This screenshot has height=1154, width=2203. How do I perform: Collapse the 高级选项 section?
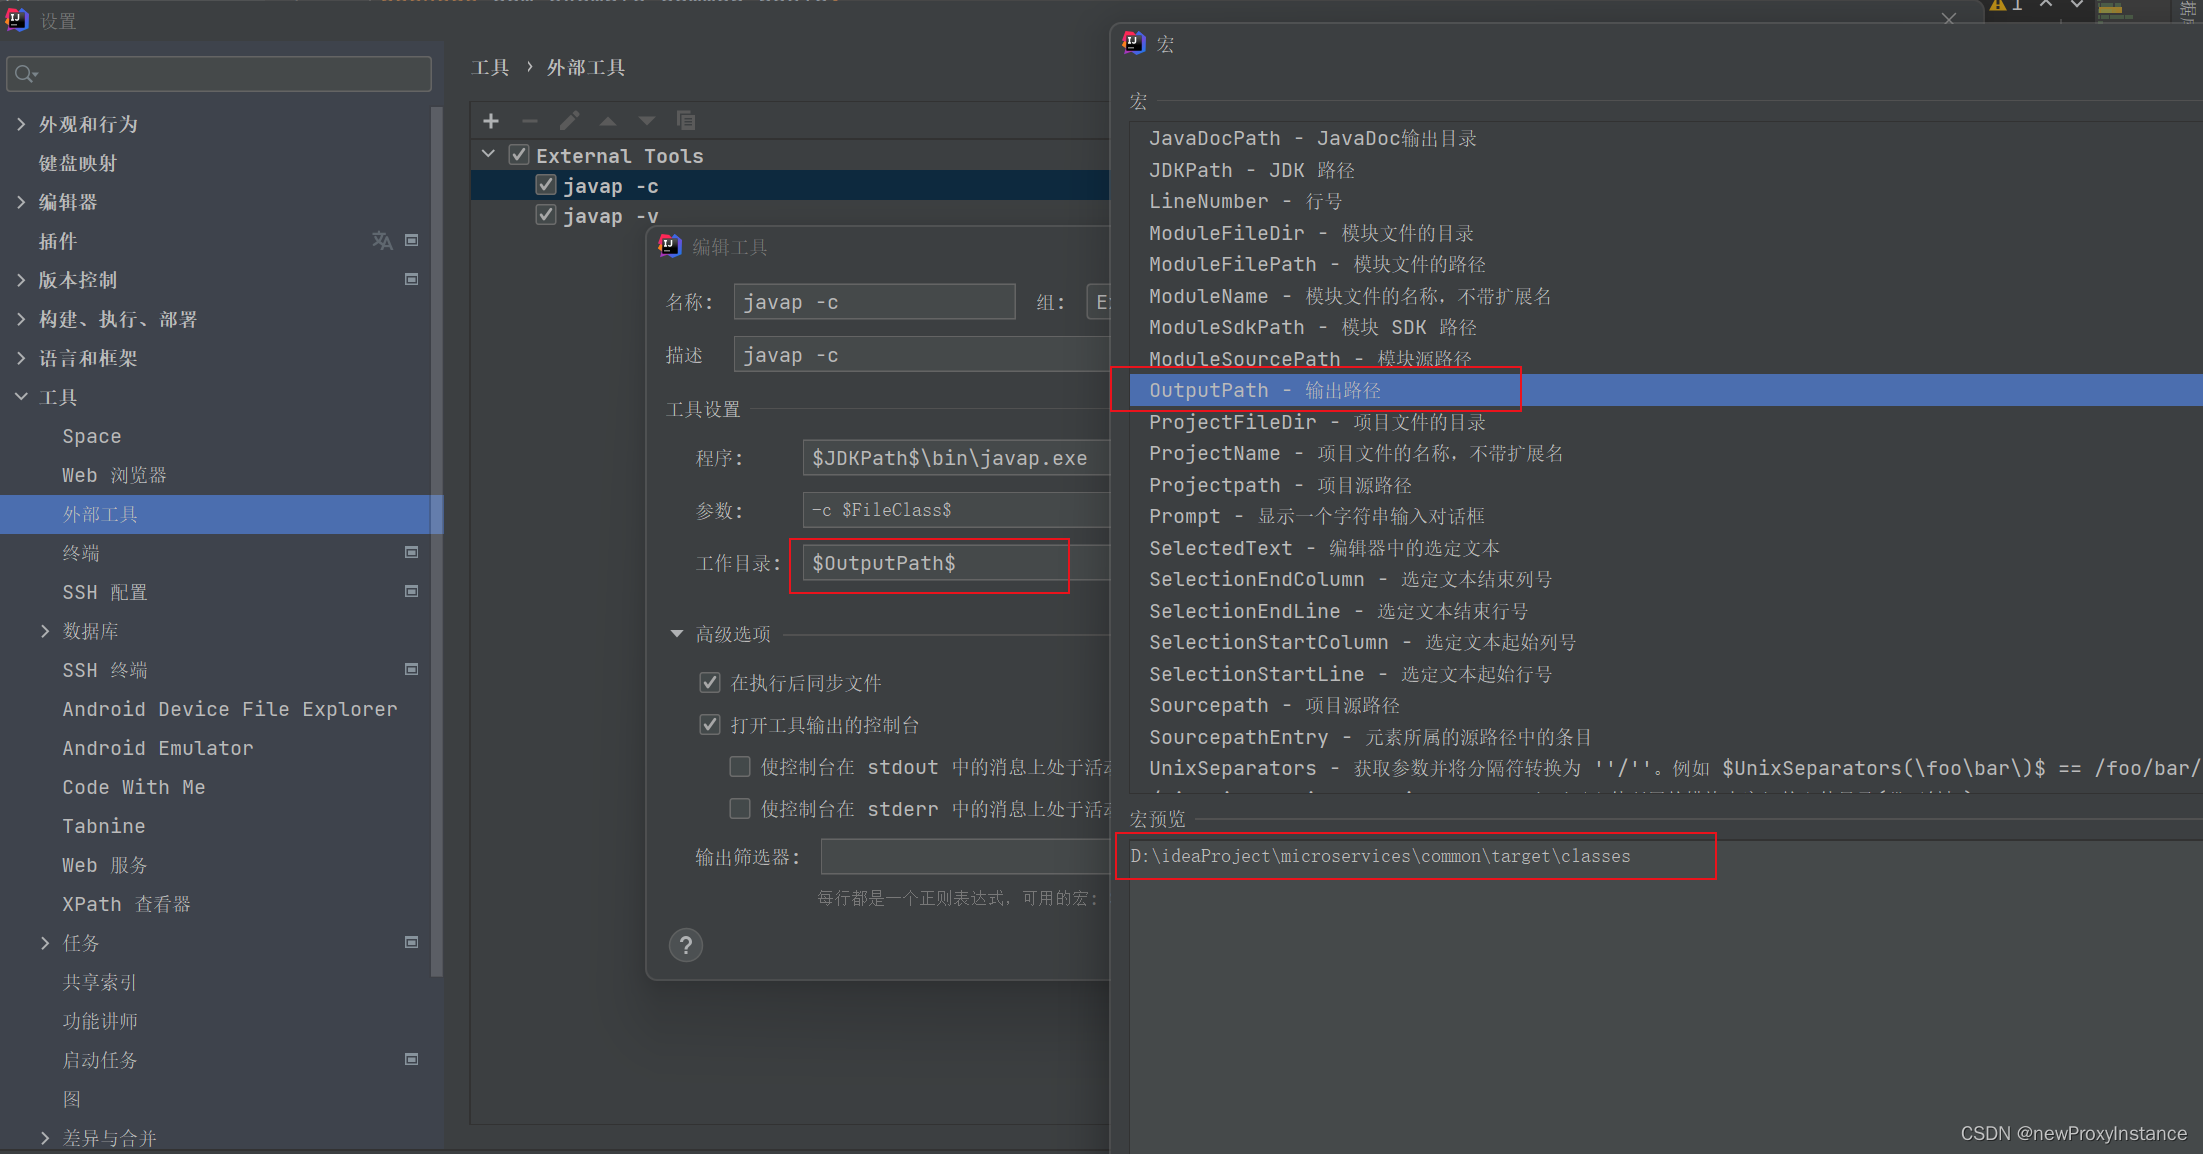677,634
